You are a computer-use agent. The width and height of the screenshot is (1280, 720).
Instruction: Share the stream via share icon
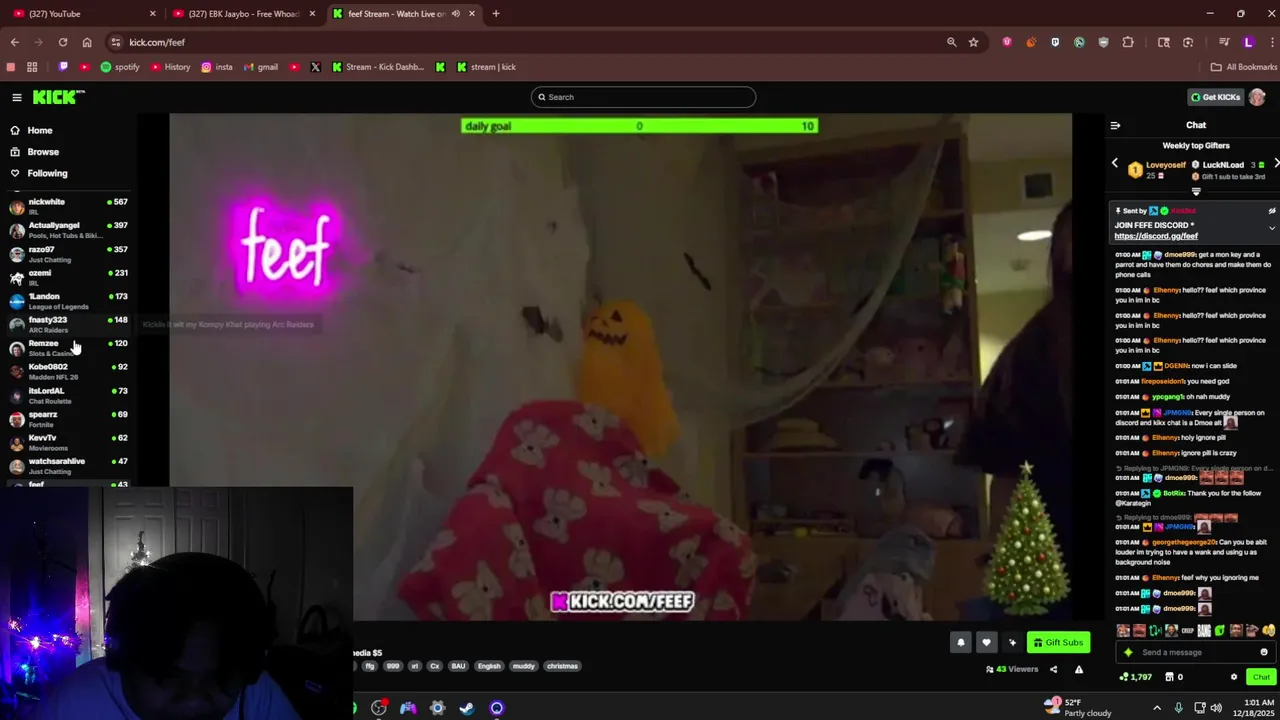tap(1053, 669)
